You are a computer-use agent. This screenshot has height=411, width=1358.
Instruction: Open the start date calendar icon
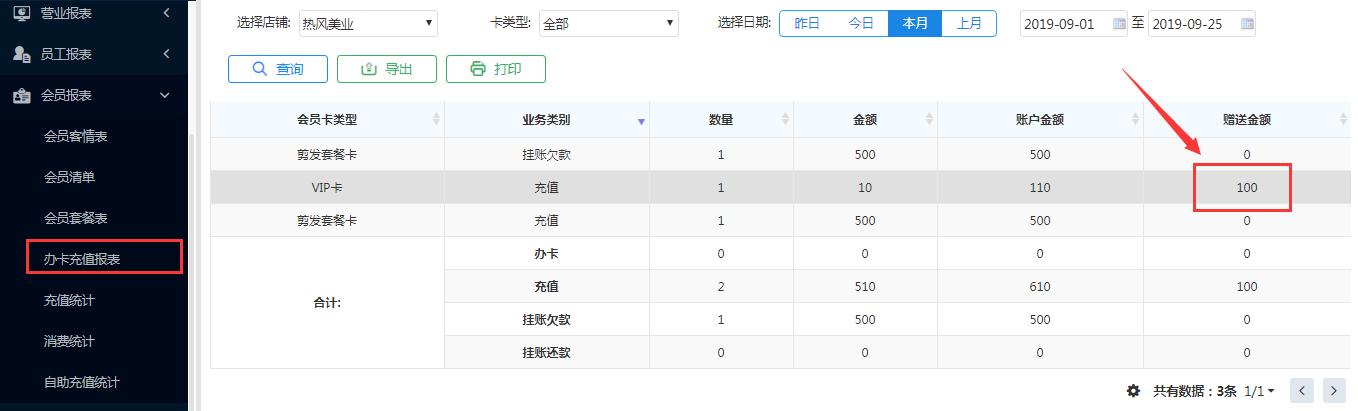tap(1119, 23)
